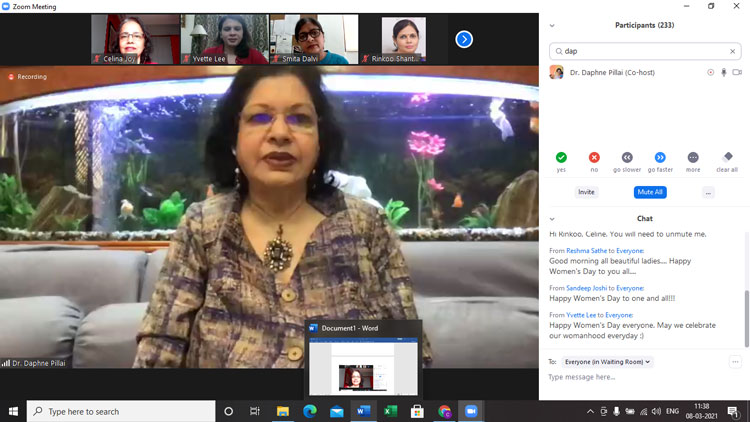Image resolution: width=750 pixels, height=422 pixels.
Task: Click the green 'yes' reaction icon
Action: [561, 157]
